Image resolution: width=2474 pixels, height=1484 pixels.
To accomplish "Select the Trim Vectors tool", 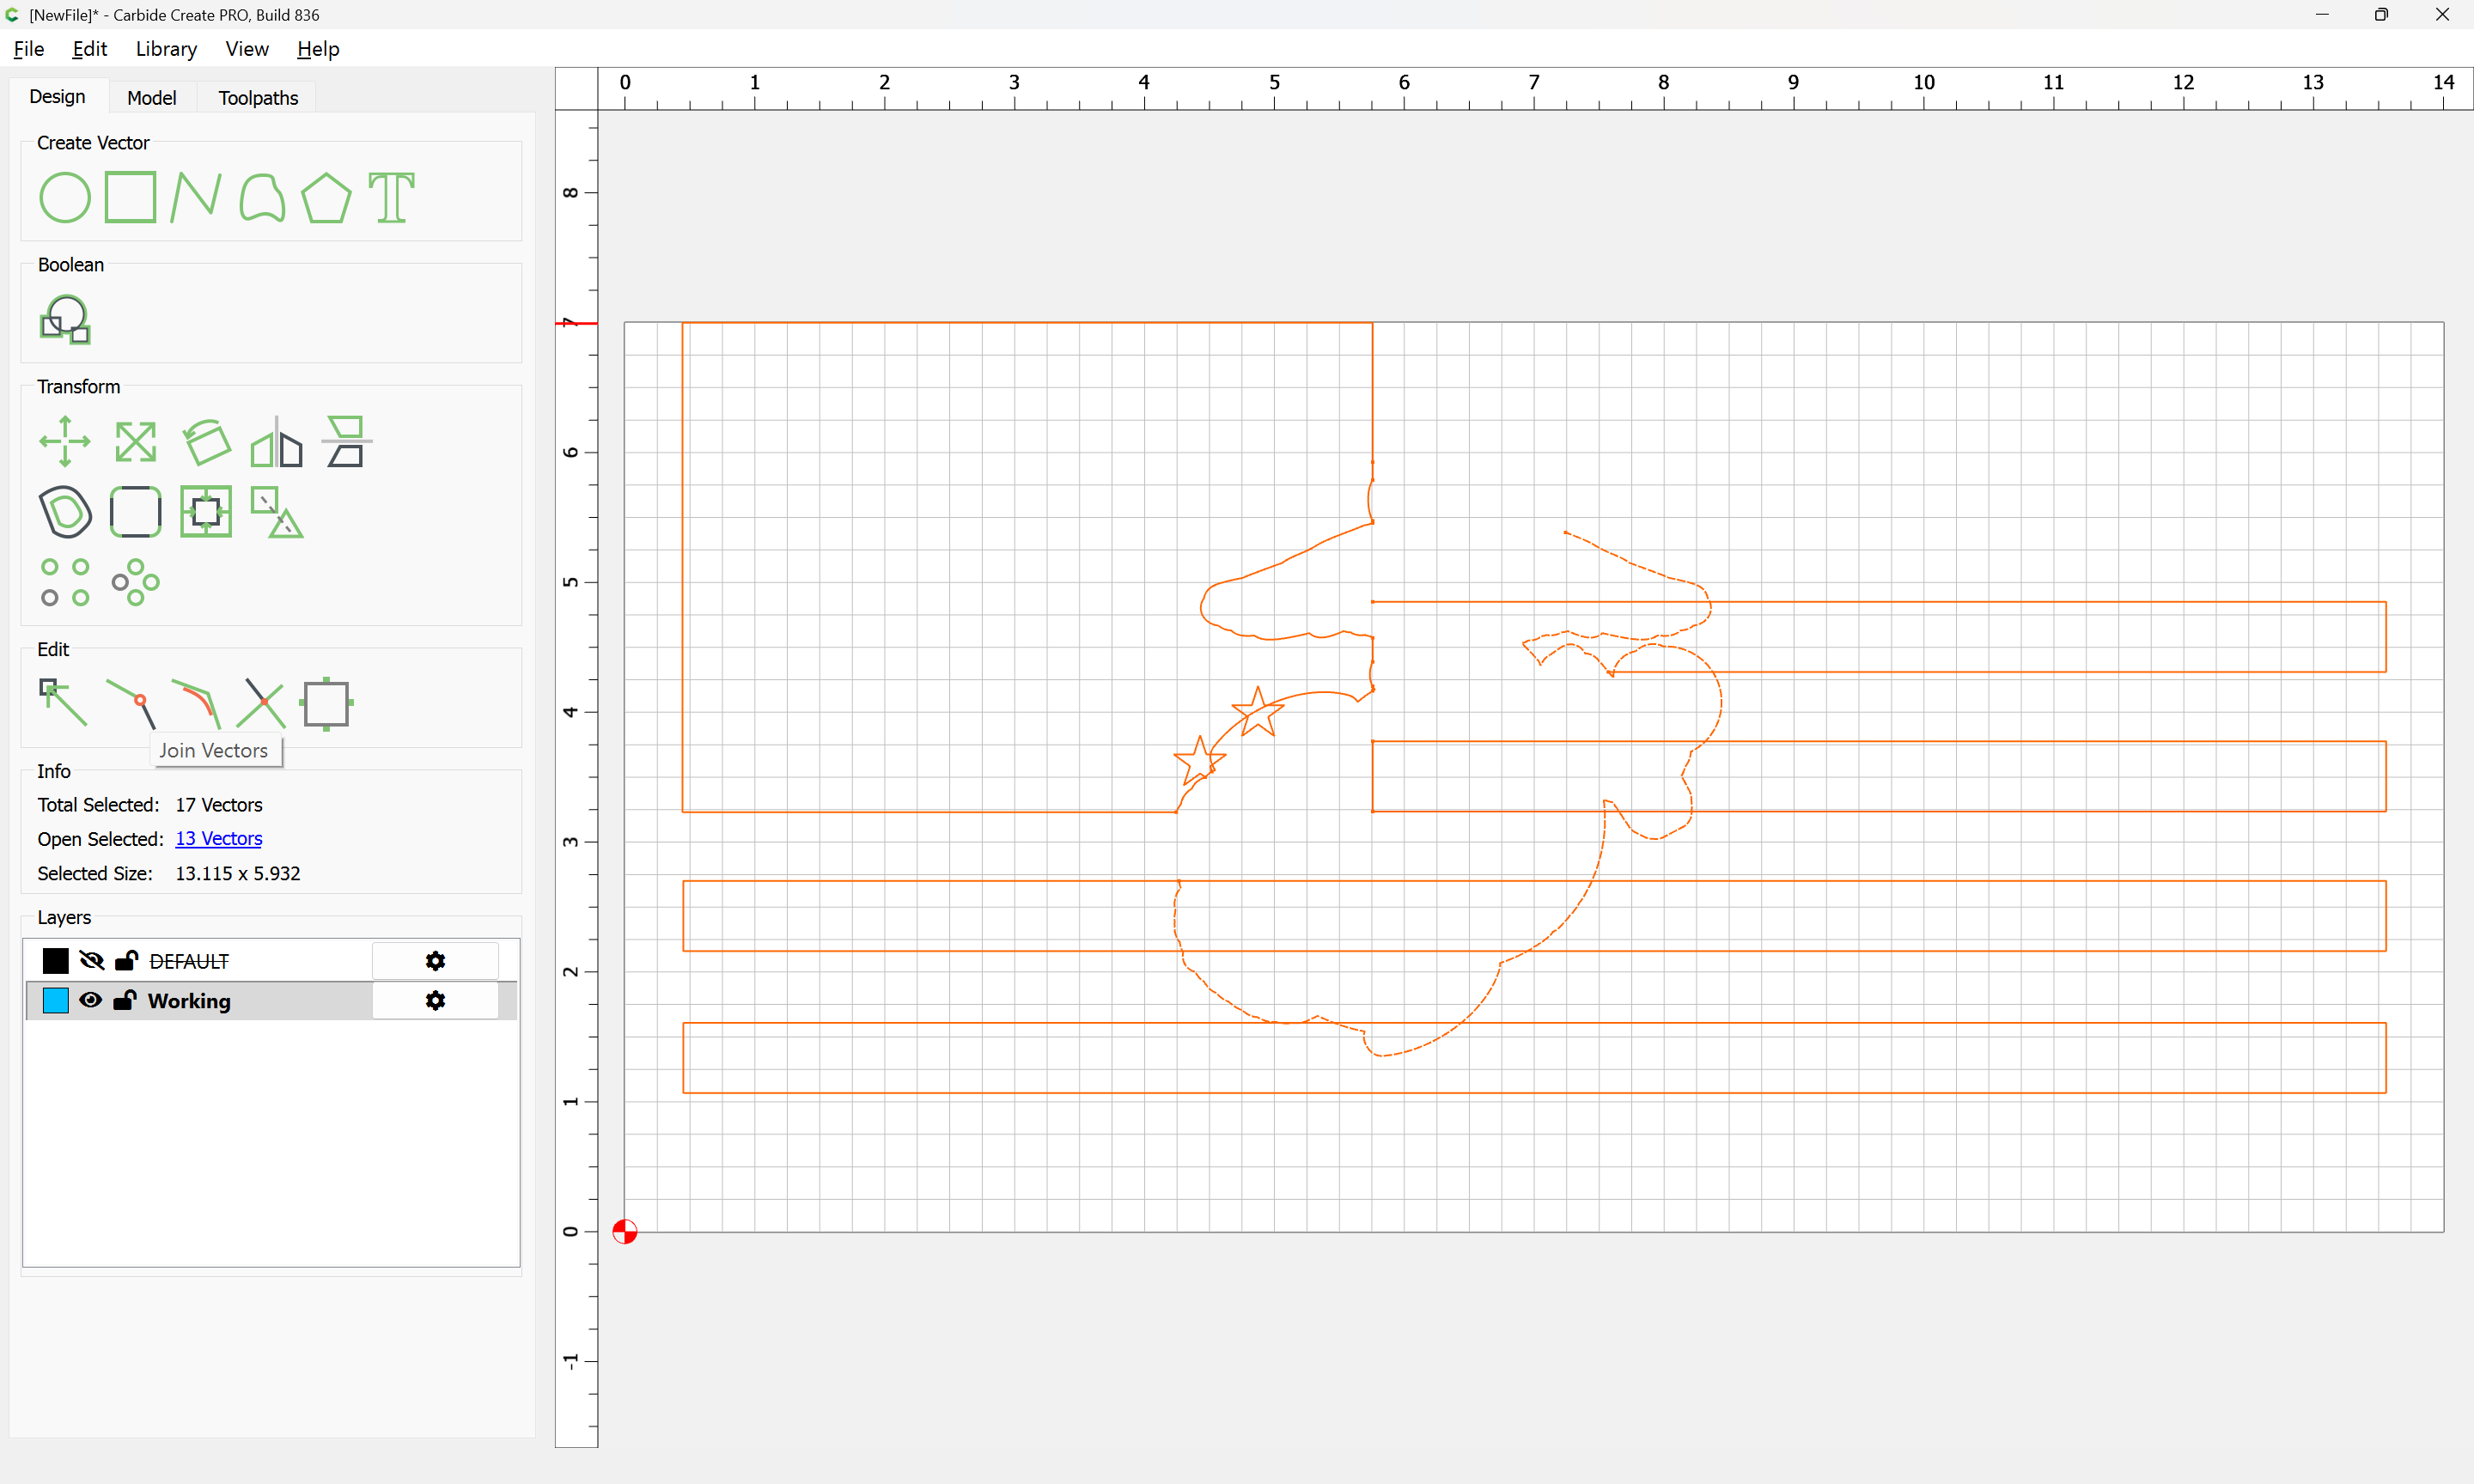I will click(261, 704).
